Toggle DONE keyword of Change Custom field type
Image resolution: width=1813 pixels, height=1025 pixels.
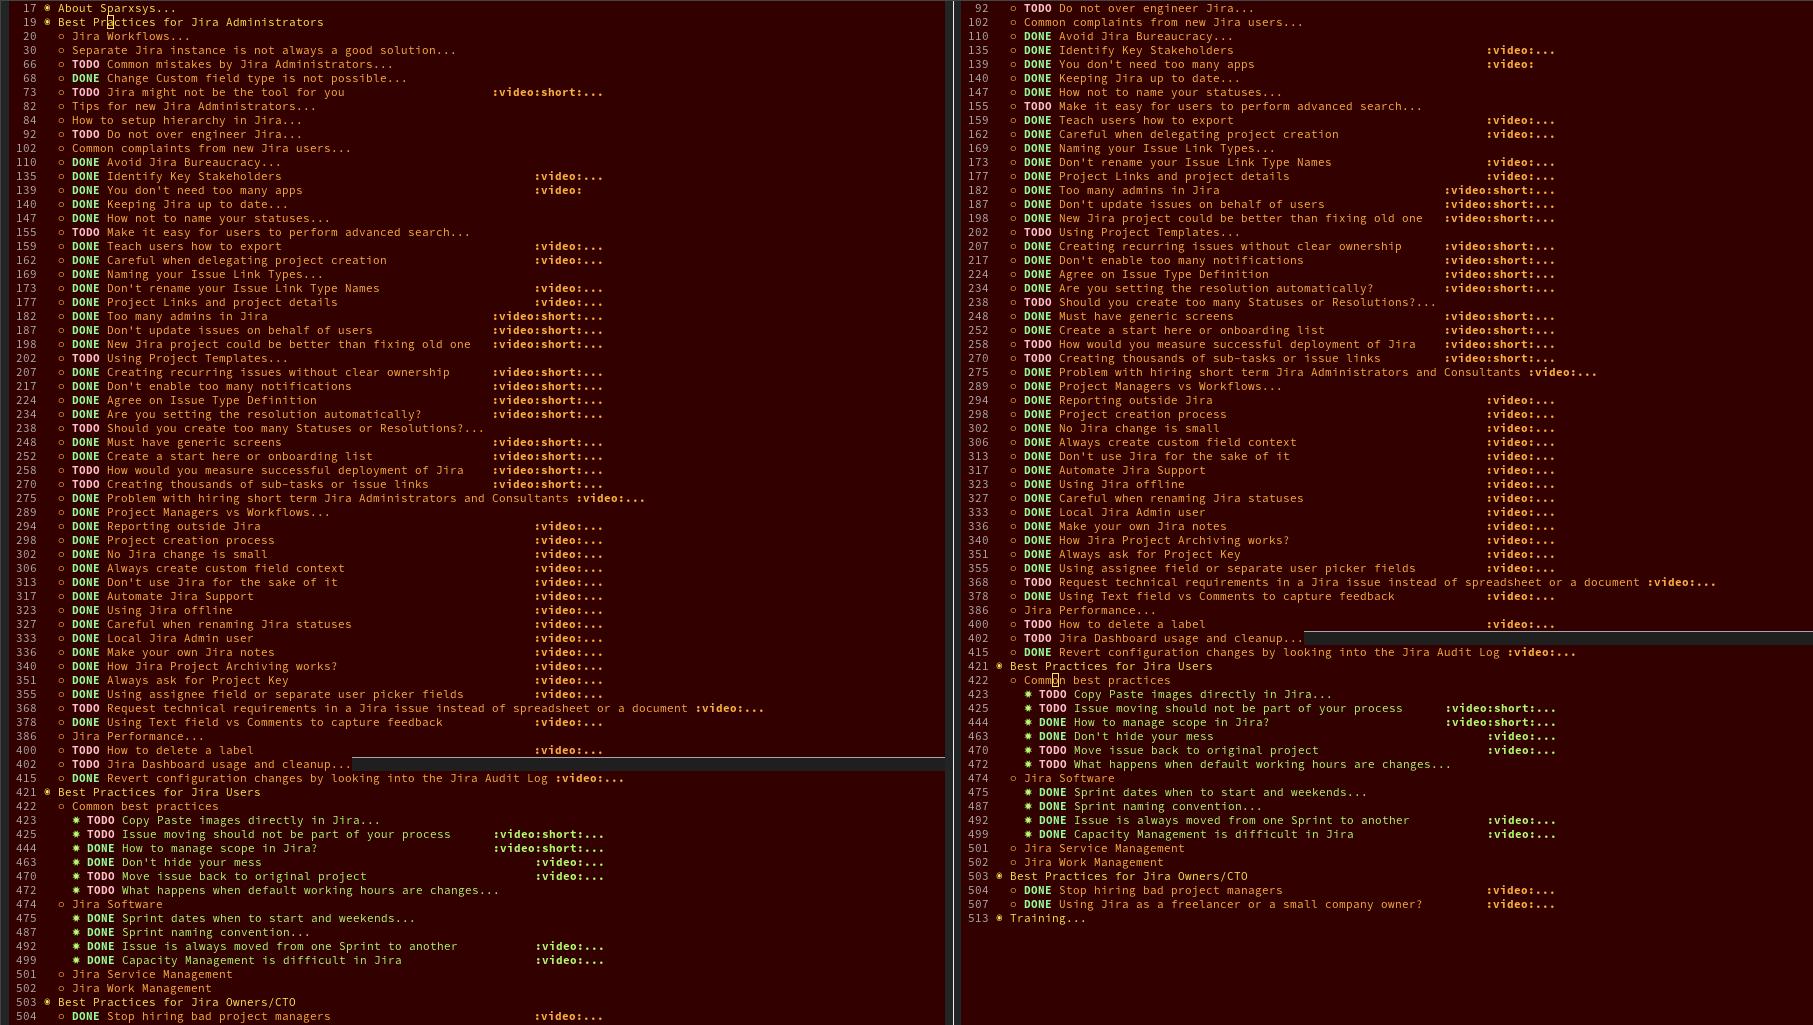pos(86,78)
